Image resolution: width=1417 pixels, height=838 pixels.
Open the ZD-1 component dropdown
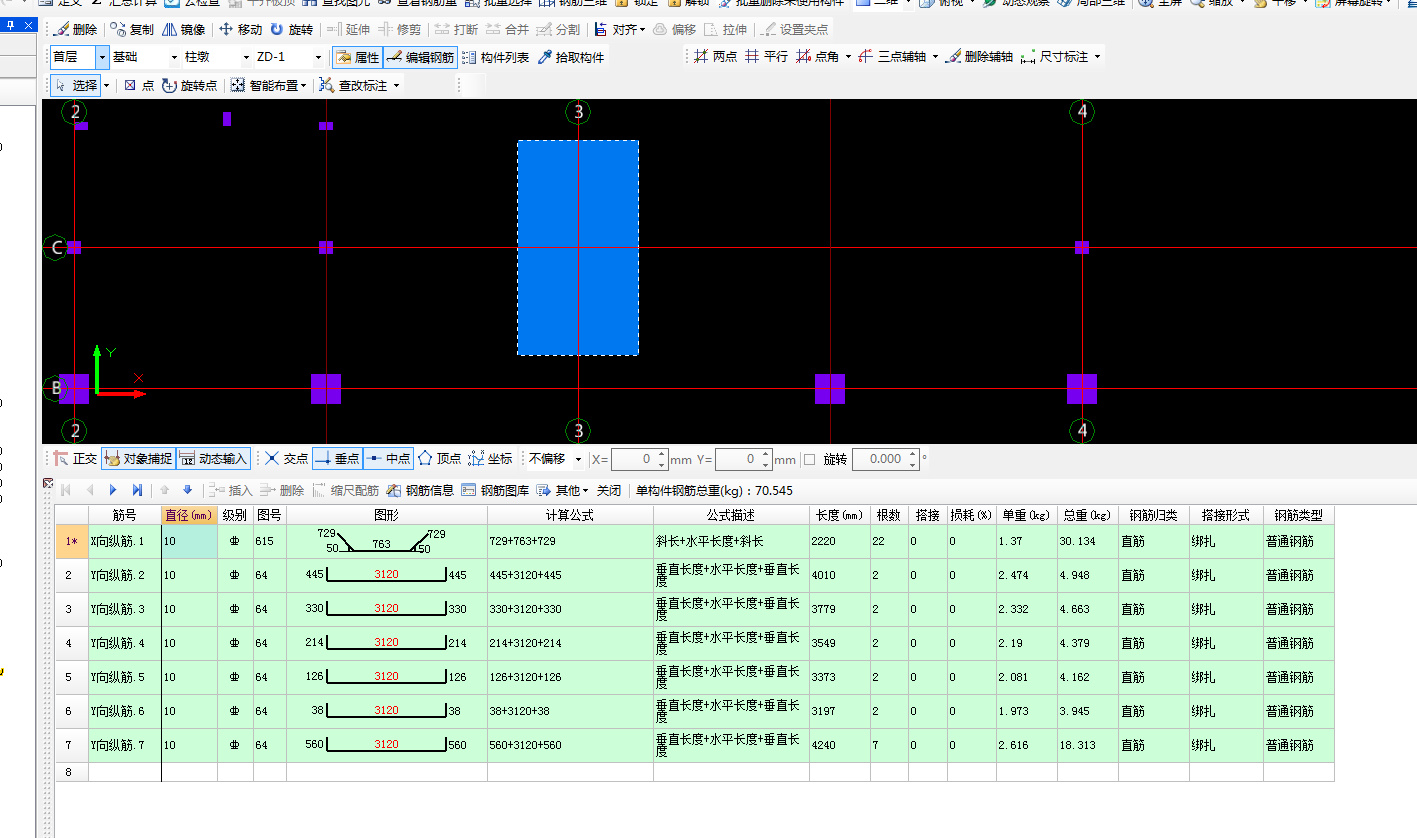pyautogui.click(x=318, y=58)
